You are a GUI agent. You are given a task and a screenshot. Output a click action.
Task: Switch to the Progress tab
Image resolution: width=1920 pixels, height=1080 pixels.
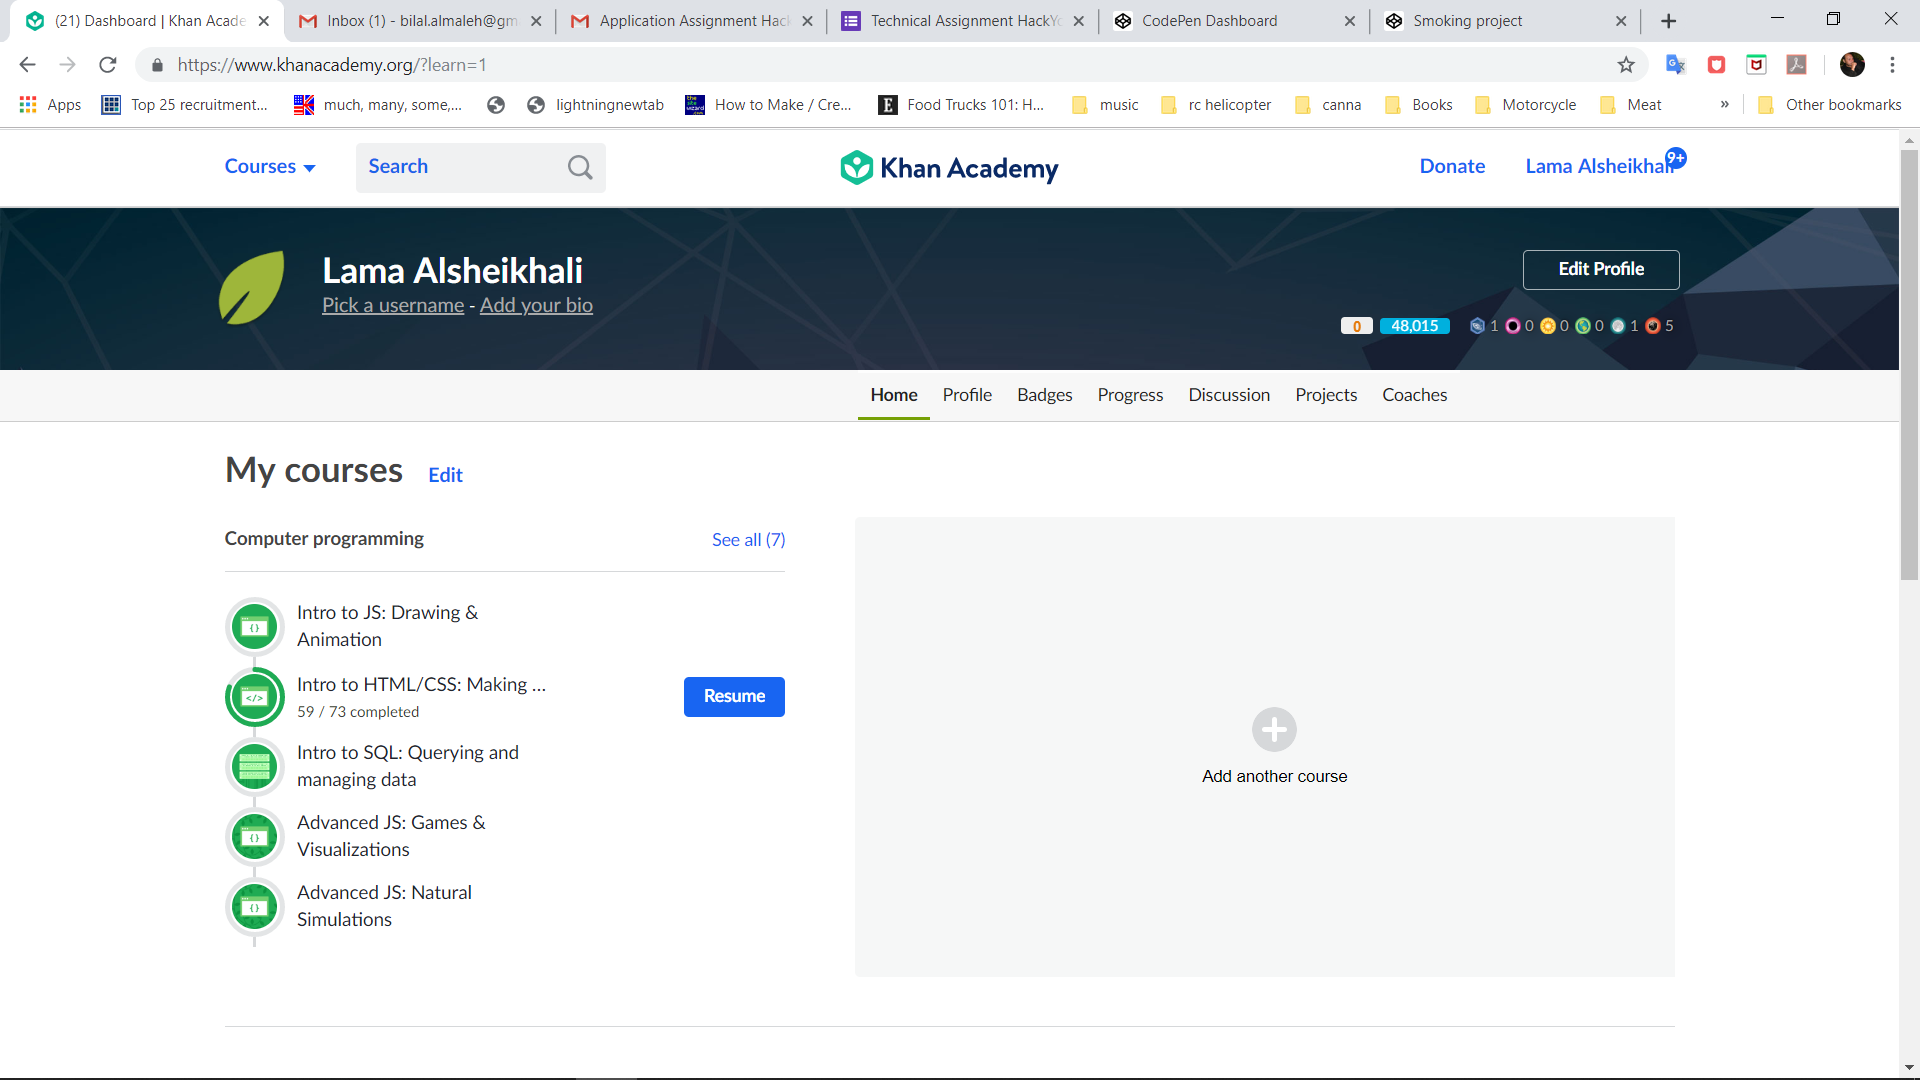tap(1130, 395)
